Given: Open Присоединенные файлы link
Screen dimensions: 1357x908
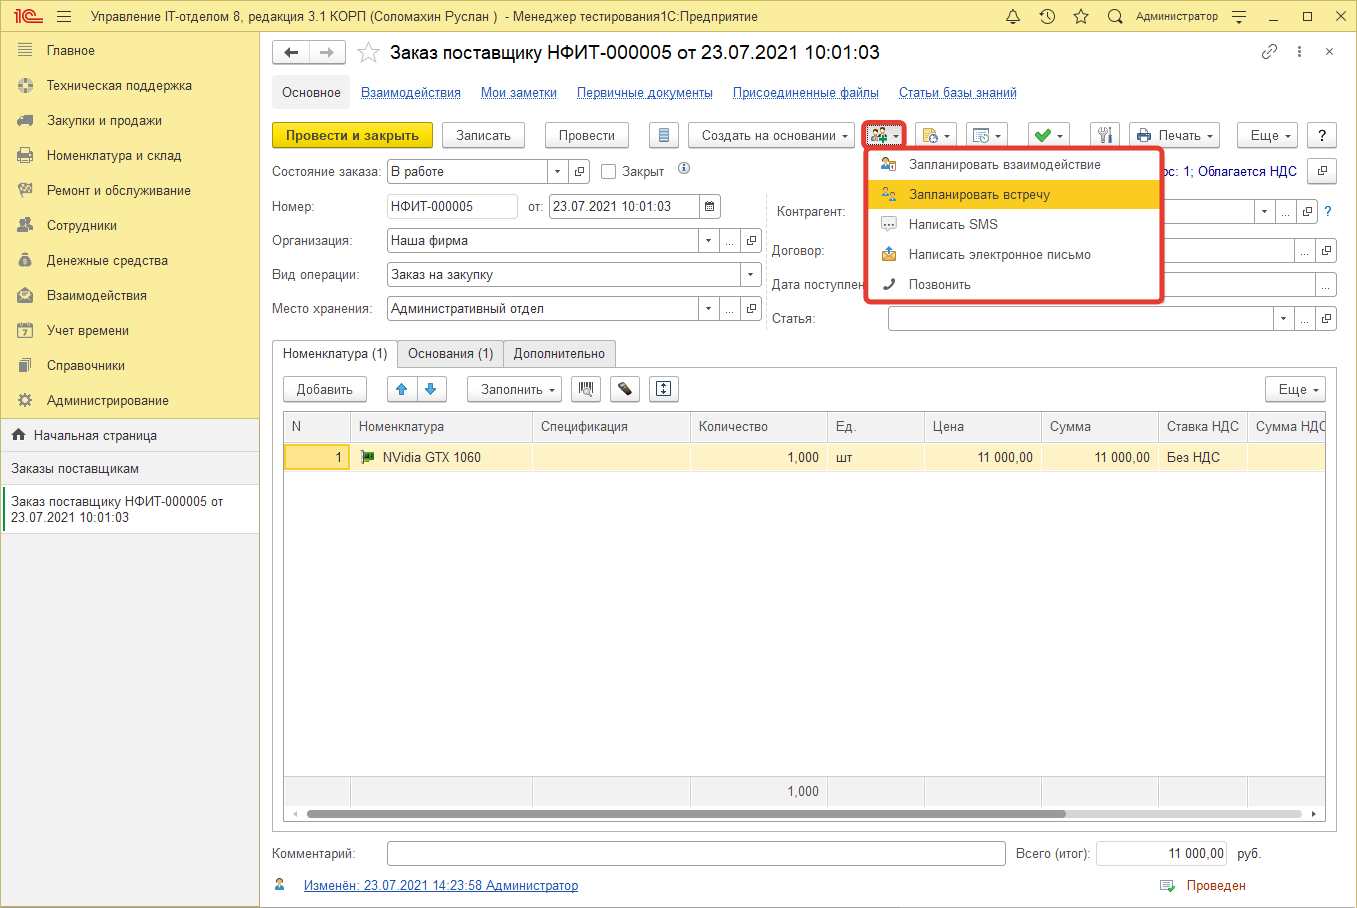Looking at the screenshot, I should (805, 93).
